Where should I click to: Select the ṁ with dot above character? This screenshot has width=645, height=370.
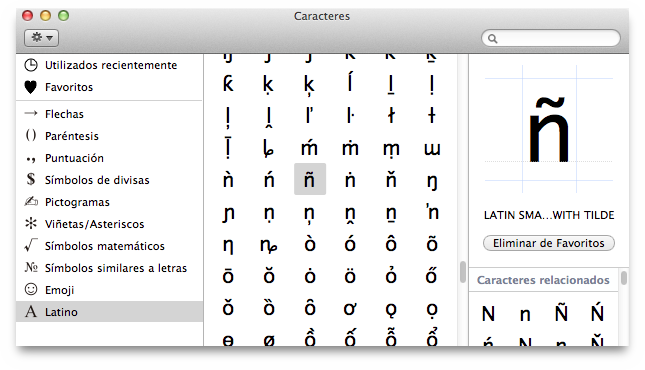(350, 148)
